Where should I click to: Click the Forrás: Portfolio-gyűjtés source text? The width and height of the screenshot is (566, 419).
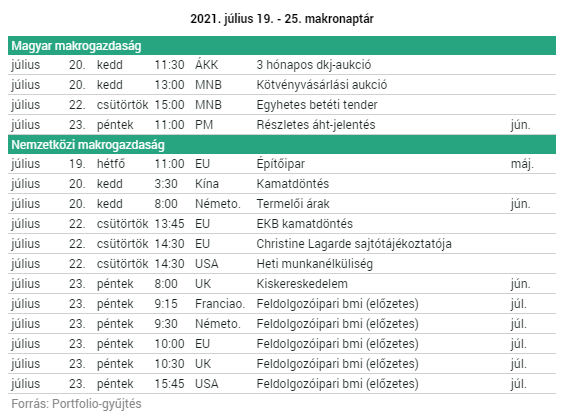pos(76,404)
